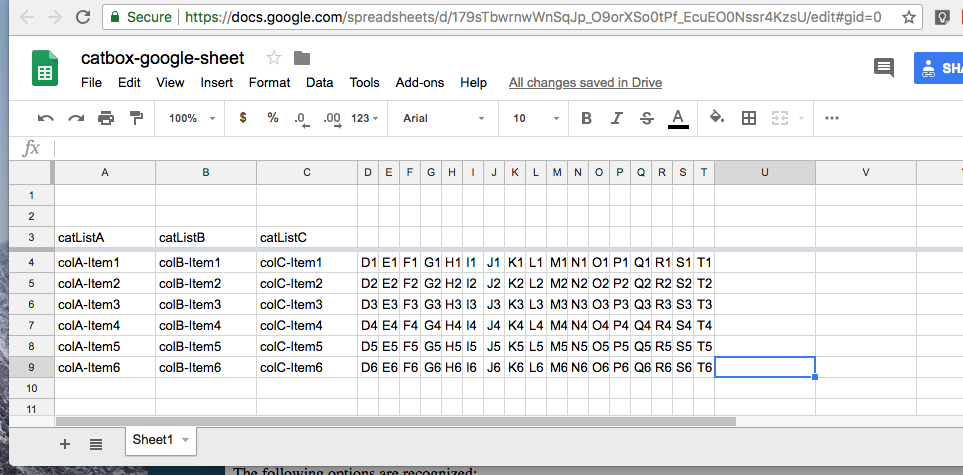Click the move to folder icon
This screenshot has width=963, height=475.
[302, 58]
